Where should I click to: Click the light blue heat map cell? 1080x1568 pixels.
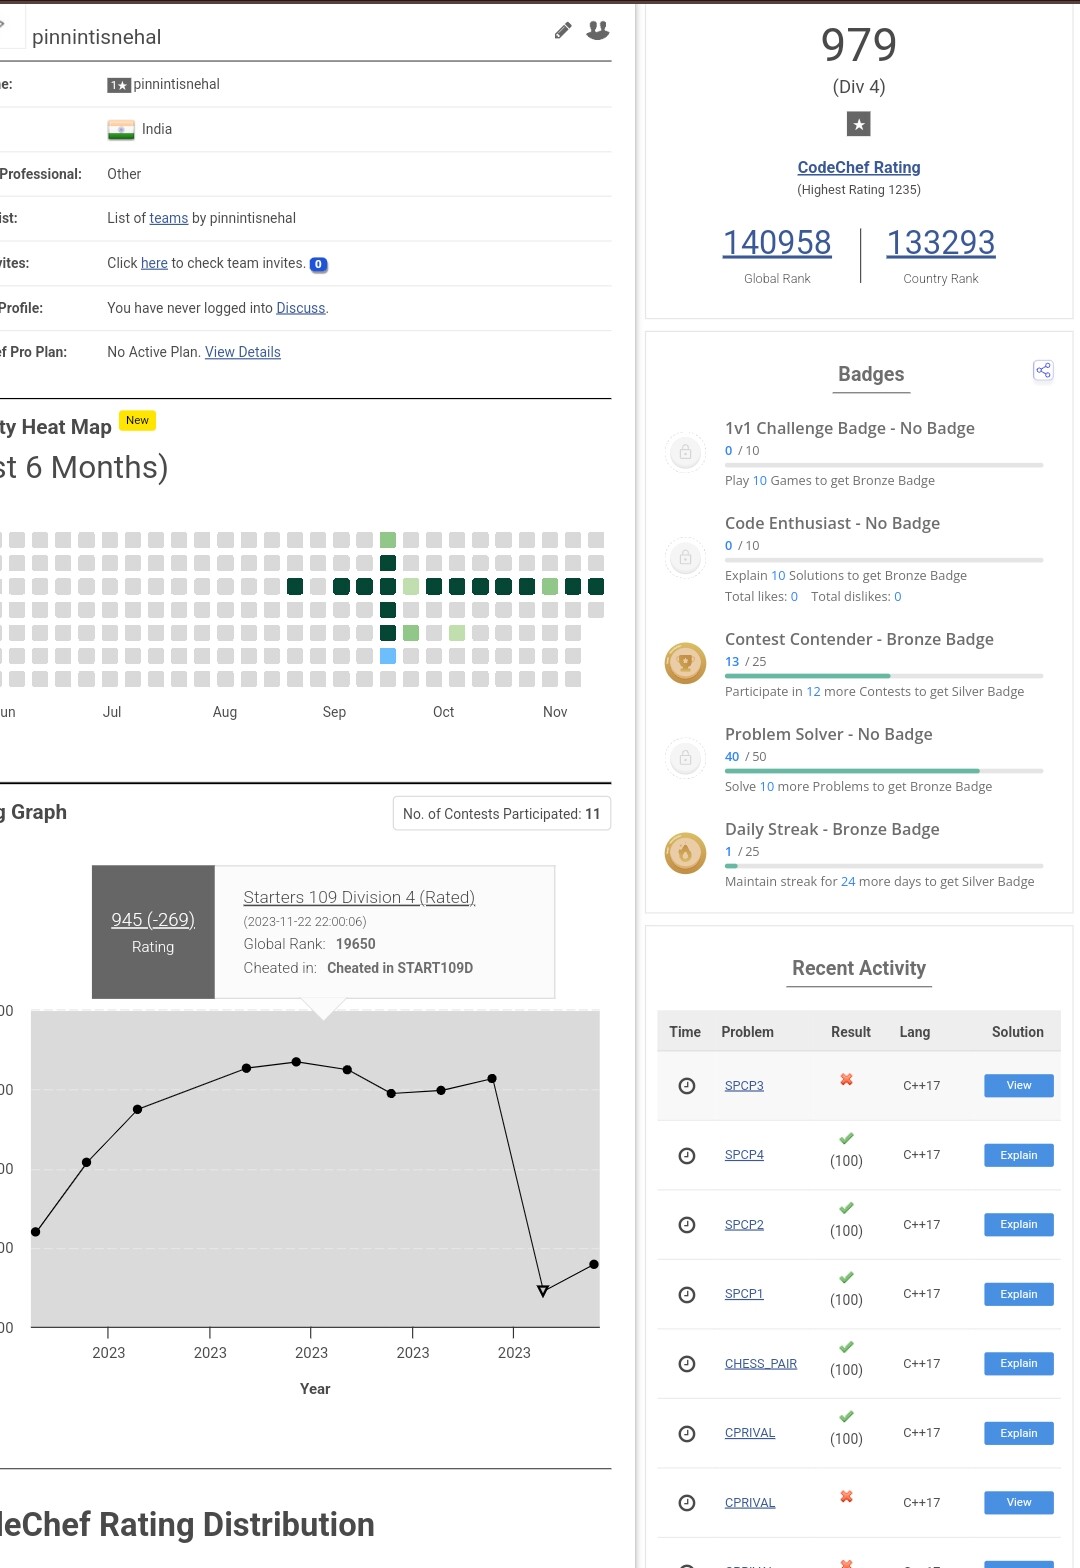tap(388, 656)
